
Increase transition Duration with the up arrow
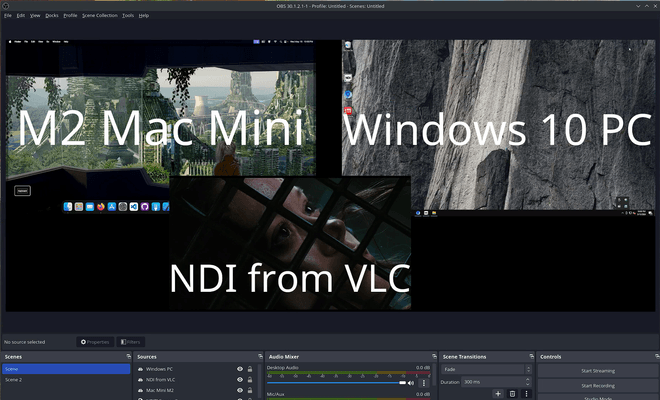point(527,379)
